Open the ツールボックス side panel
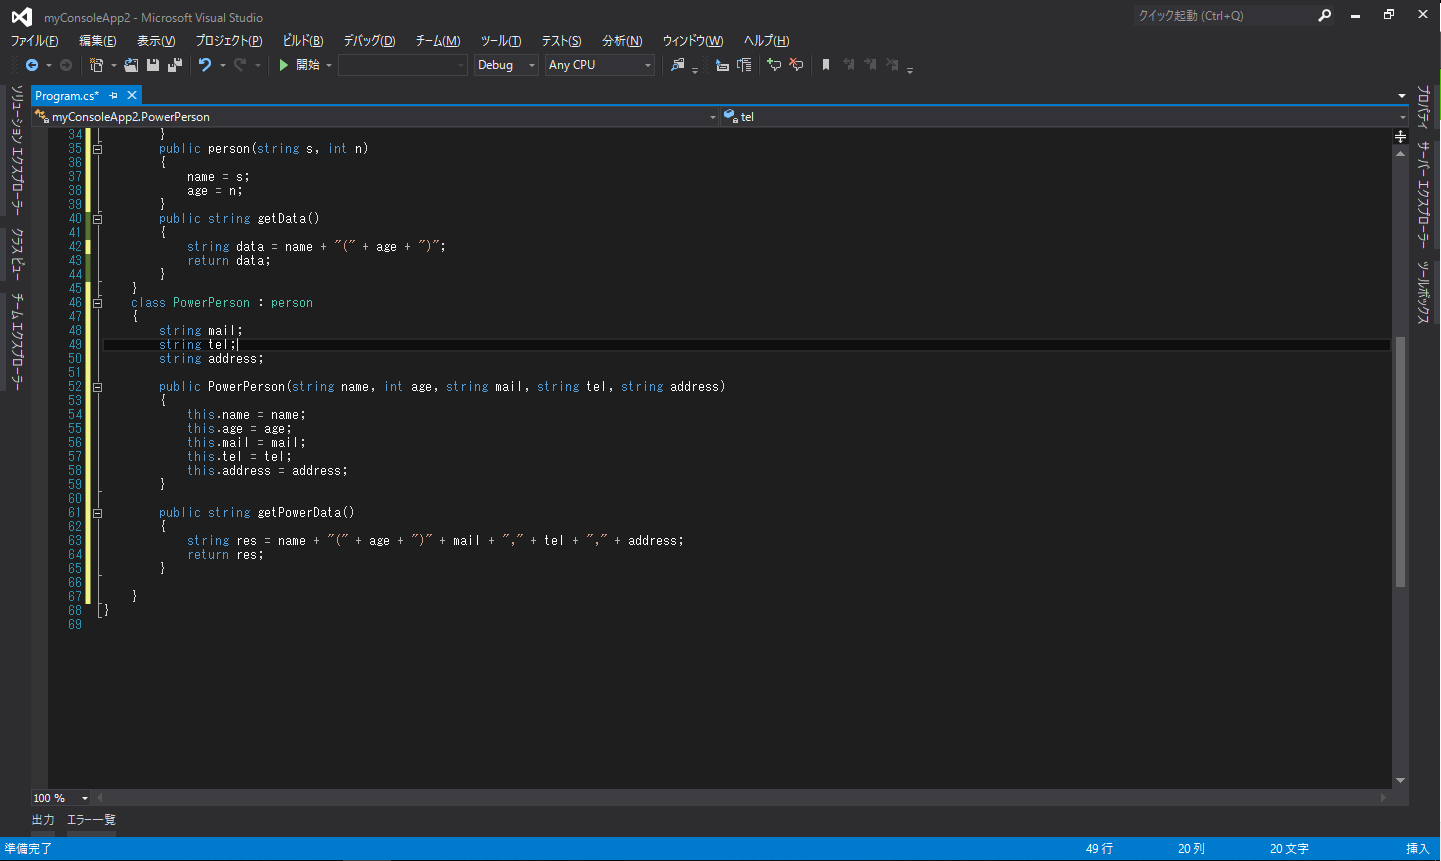 click(1423, 292)
